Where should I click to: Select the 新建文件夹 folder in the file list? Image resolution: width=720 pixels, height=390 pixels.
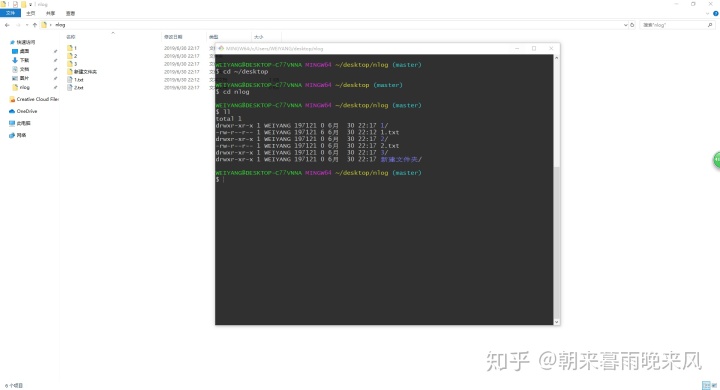pyautogui.click(x=82, y=72)
